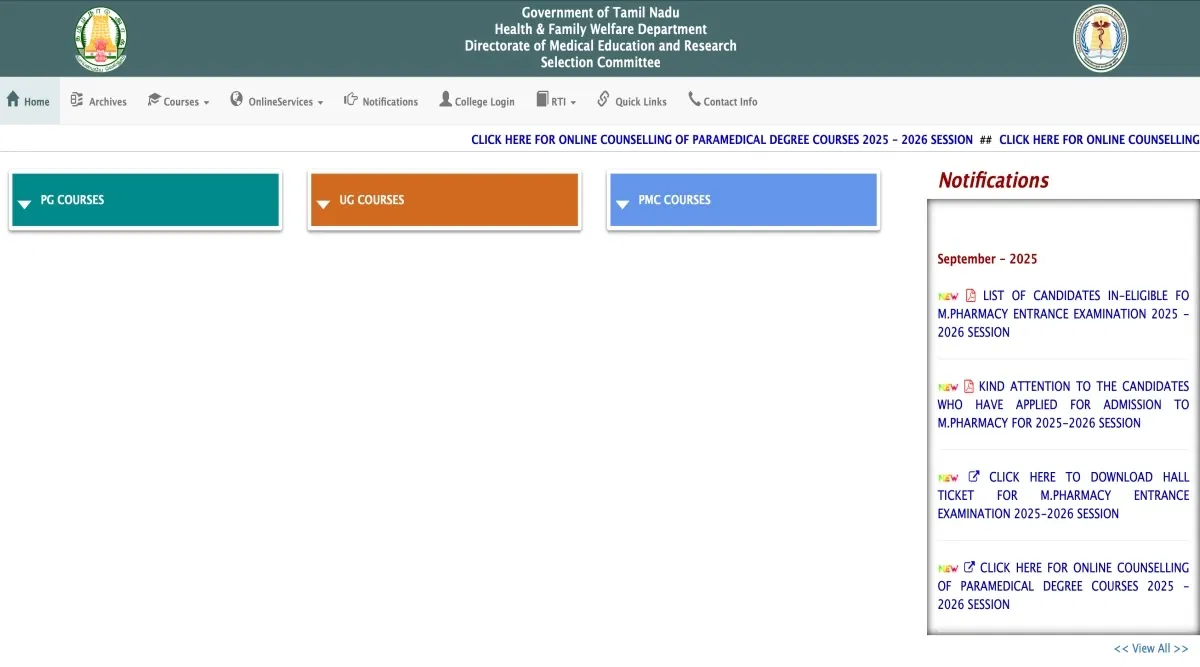Click the thumbs-up Notifications icon
Viewport: 1200px width, 667px height.
pyautogui.click(x=351, y=99)
